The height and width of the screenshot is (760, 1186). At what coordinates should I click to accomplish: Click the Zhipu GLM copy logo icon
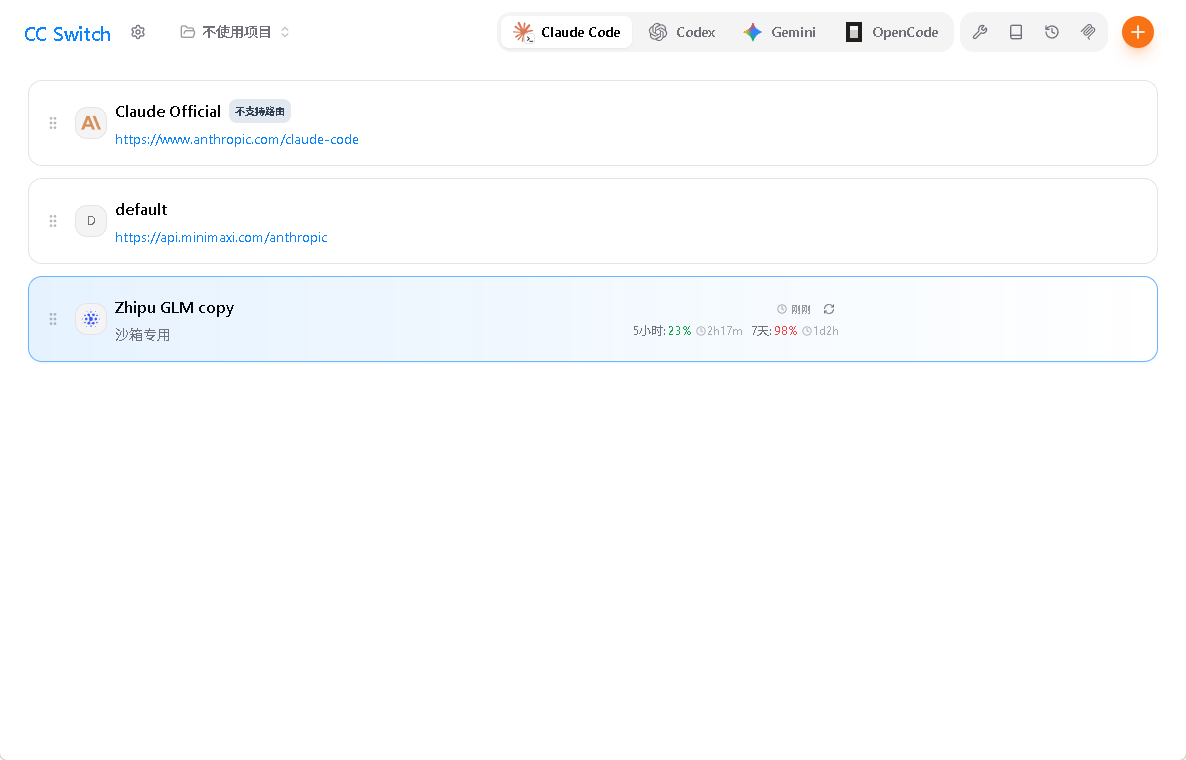click(x=91, y=319)
